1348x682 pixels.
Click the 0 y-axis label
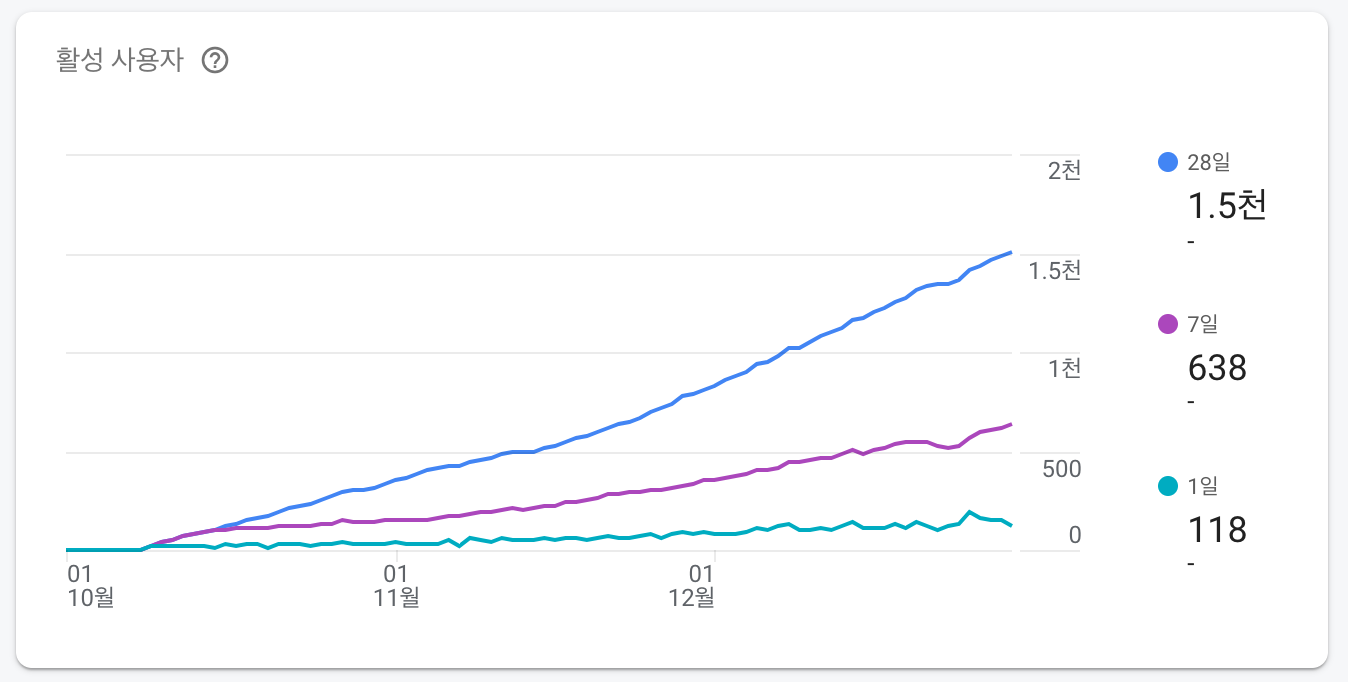tap(1075, 535)
